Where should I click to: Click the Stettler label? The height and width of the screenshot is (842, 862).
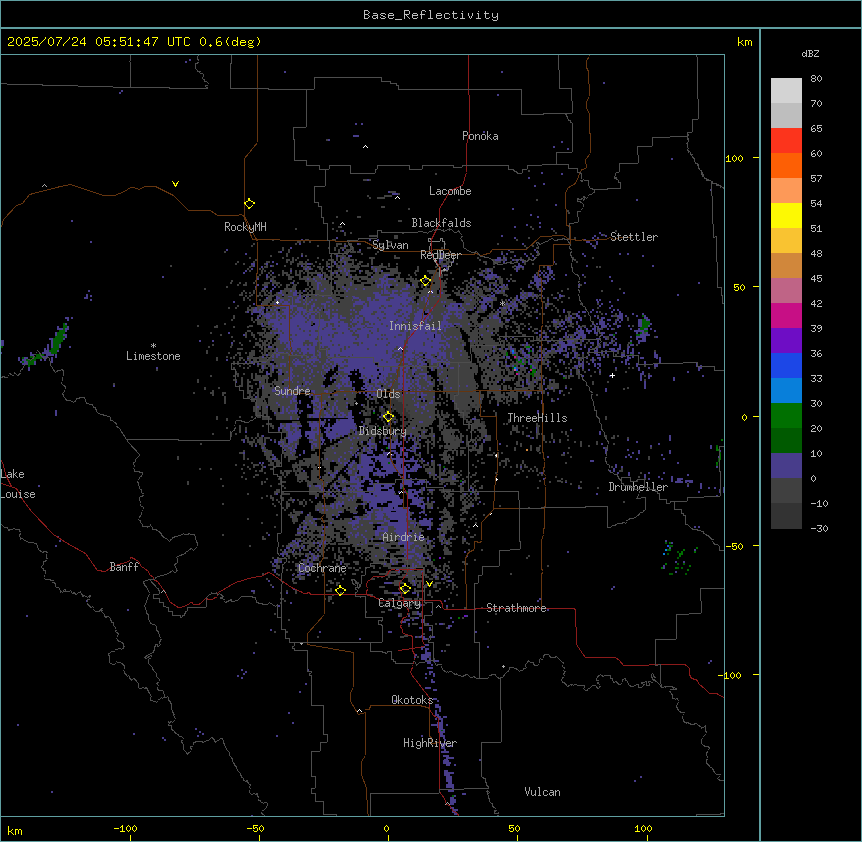(x=634, y=237)
